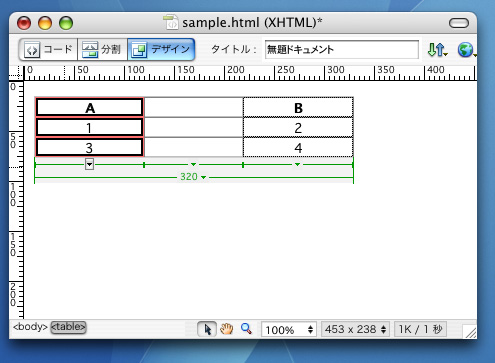This screenshot has width=495, height=363.
Task: Open the Preview in Browser globe icon
Action: click(466, 50)
